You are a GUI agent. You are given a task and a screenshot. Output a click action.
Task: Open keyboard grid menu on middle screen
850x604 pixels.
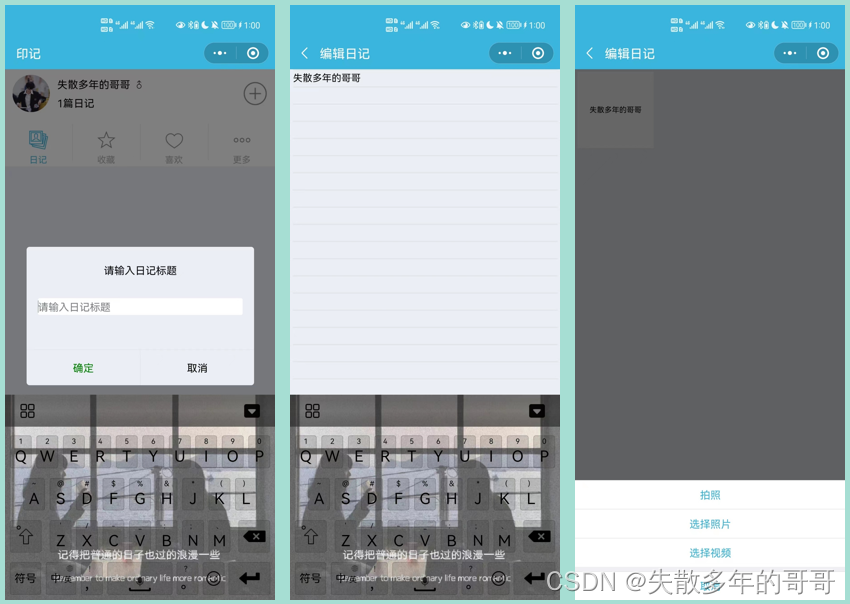(312, 411)
